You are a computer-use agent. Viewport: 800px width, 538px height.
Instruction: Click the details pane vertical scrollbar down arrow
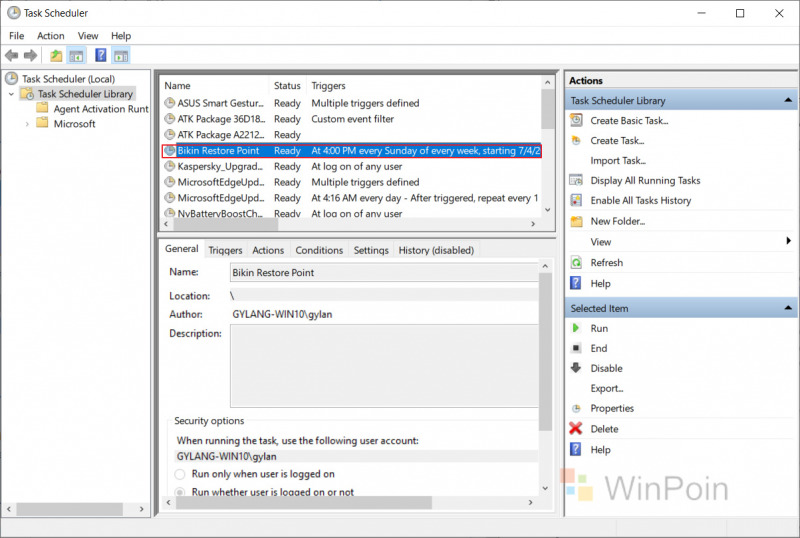click(545, 488)
